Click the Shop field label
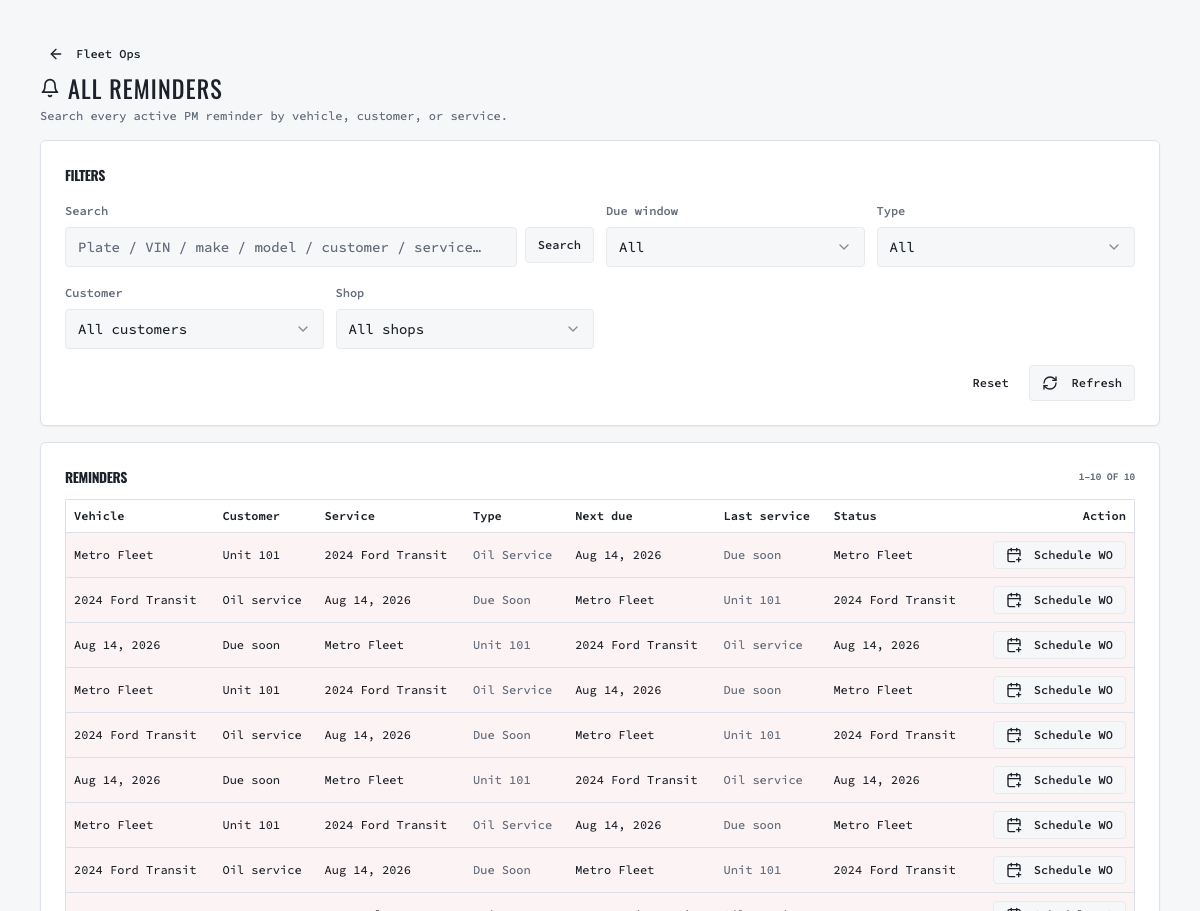This screenshot has width=1200, height=911. click(x=350, y=293)
